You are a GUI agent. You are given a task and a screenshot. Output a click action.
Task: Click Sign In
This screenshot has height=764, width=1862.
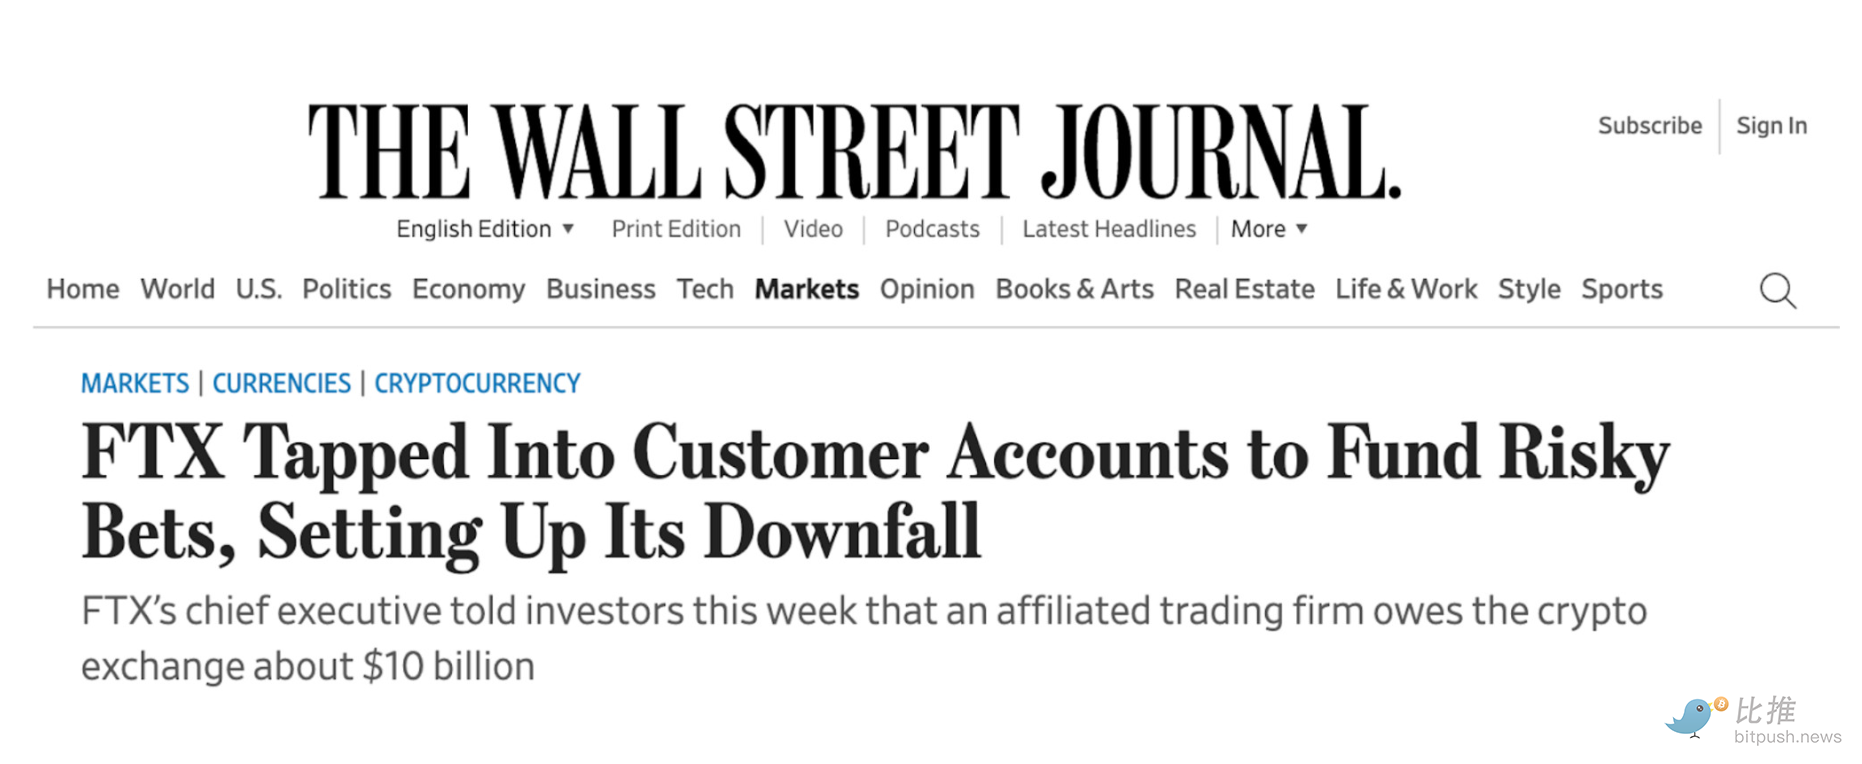[1771, 126]
